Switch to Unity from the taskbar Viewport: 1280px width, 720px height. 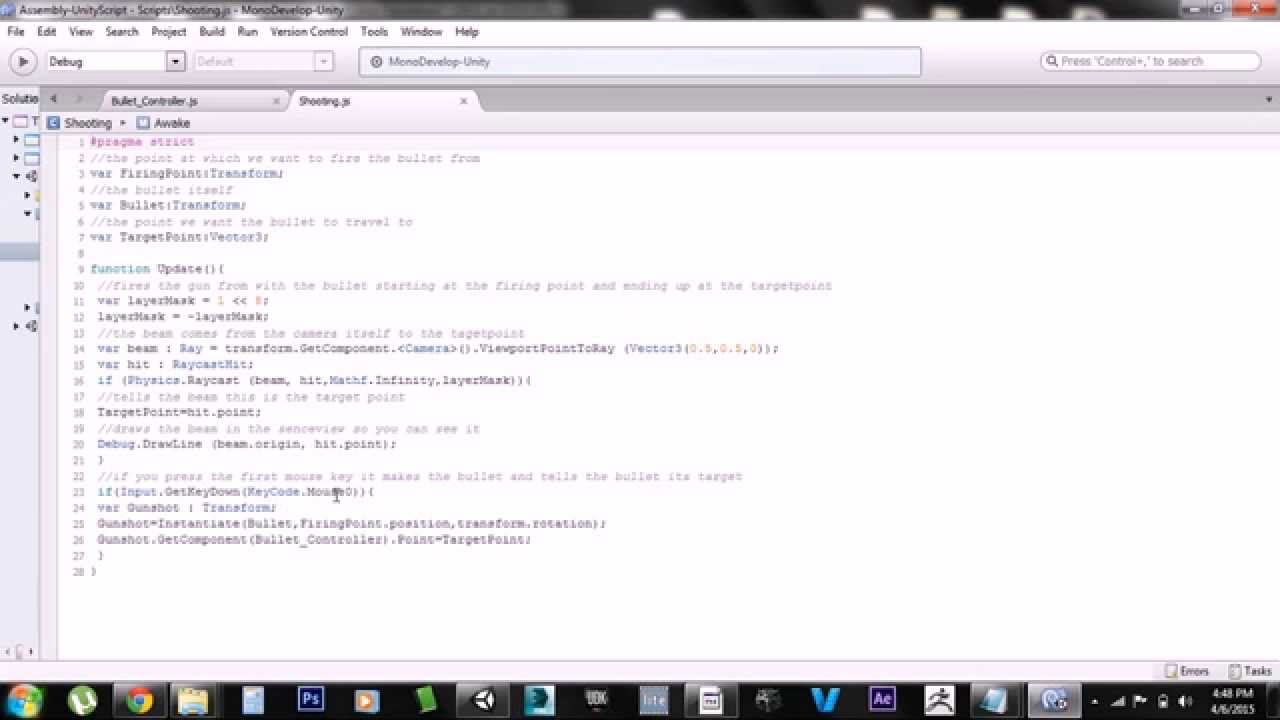483,700
